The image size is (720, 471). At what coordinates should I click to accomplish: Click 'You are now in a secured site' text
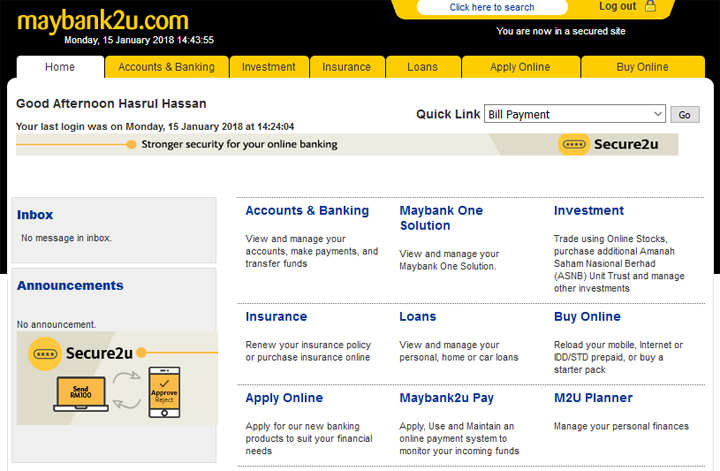click(561, 31)
